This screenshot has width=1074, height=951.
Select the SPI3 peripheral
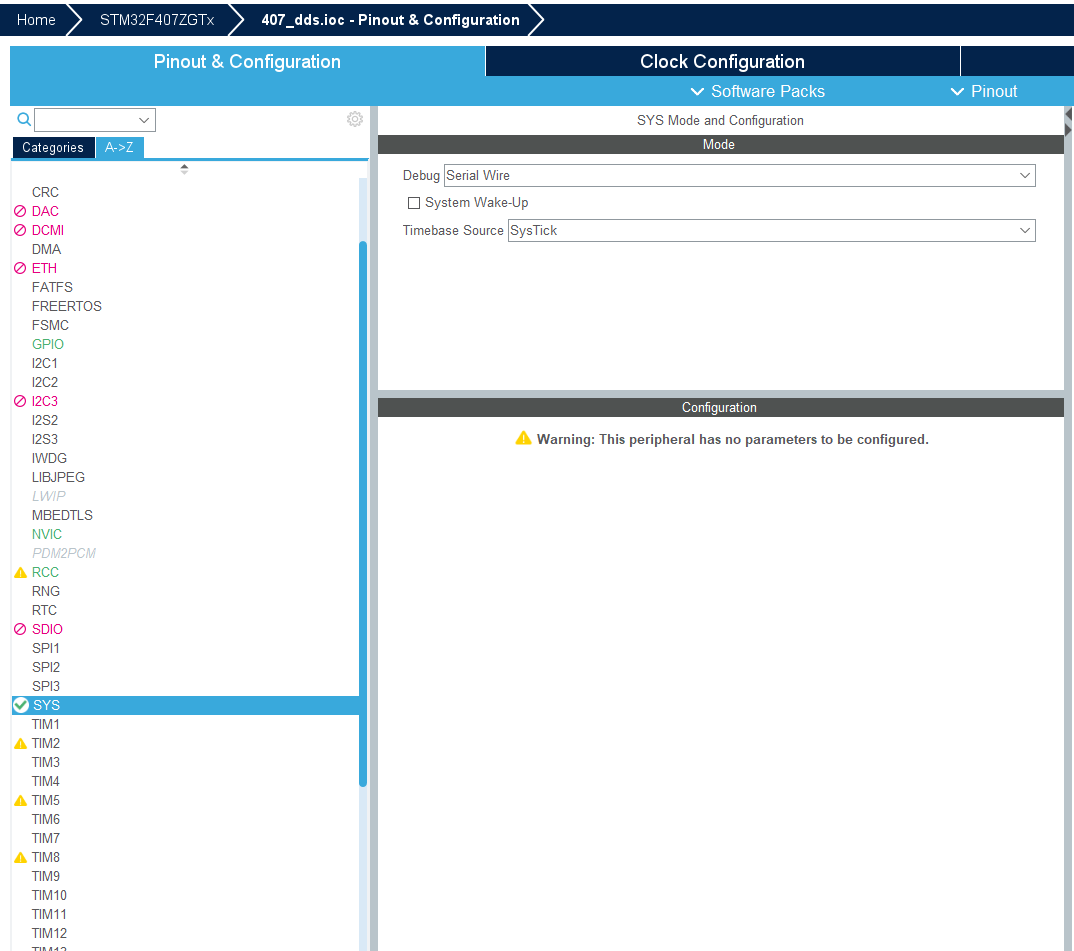46,687
